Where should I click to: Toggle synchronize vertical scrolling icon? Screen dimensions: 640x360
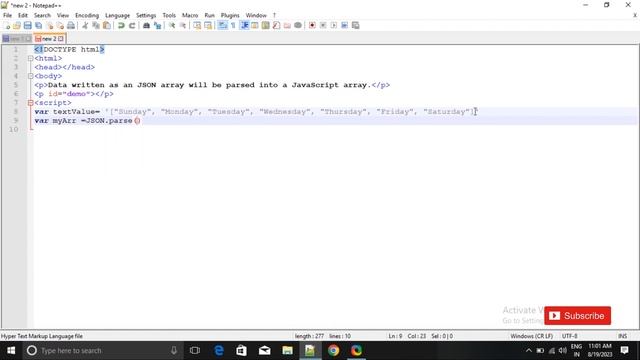tap(197, 25)
